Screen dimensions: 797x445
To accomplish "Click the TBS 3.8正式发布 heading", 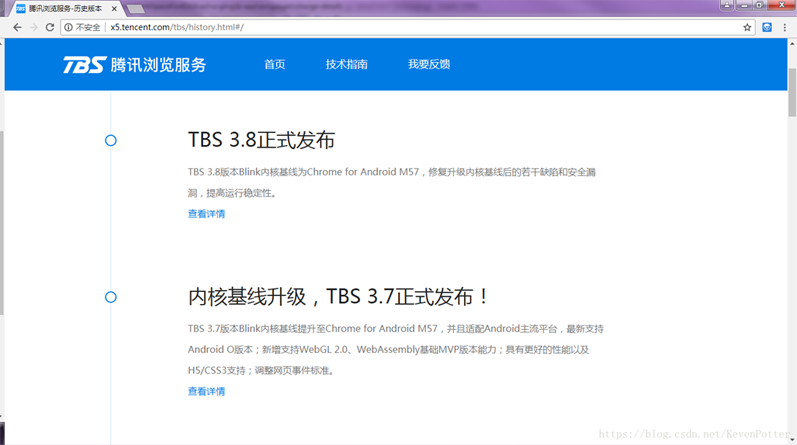I will [261, 140].
